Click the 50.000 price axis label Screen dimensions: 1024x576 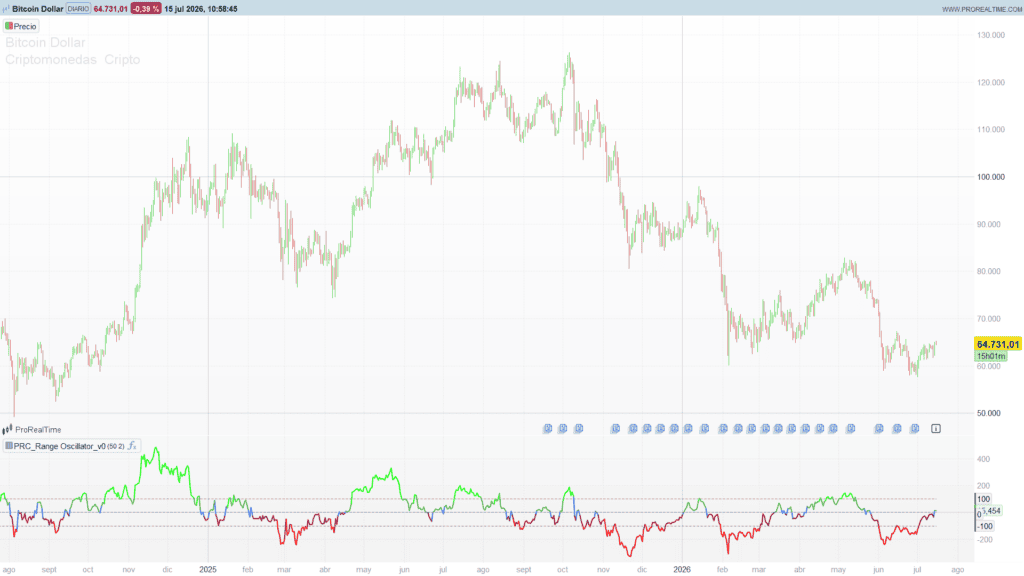pyautogui.click(x=991, y=413)
